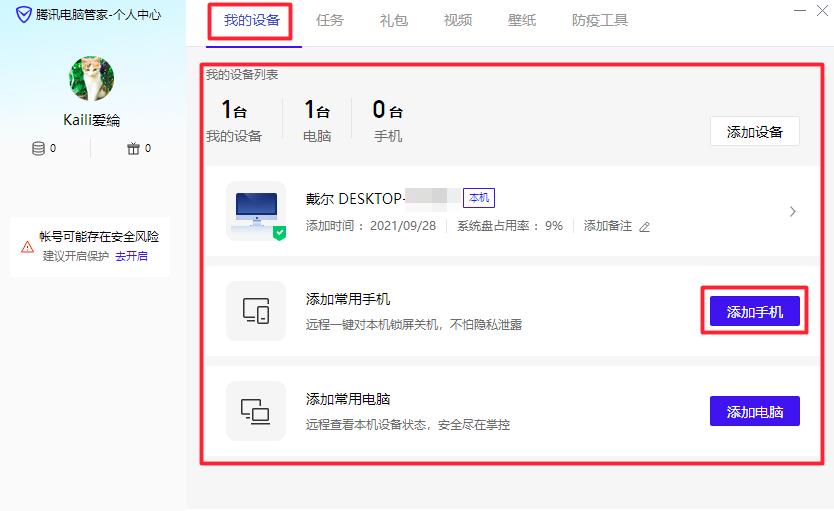Click the gift box icon
The image size is (834, 511).
click(x=133, y=148)
